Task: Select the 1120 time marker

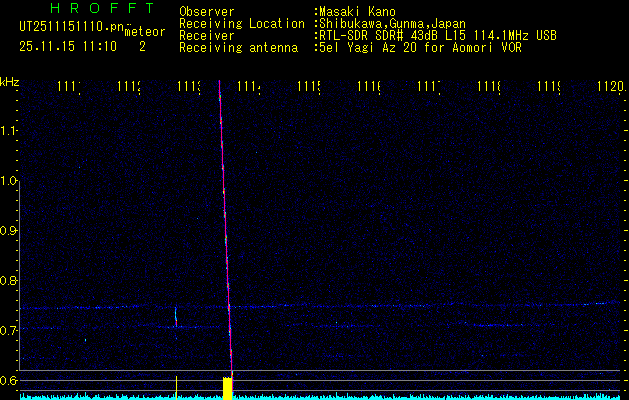Action: click(609, 88)
